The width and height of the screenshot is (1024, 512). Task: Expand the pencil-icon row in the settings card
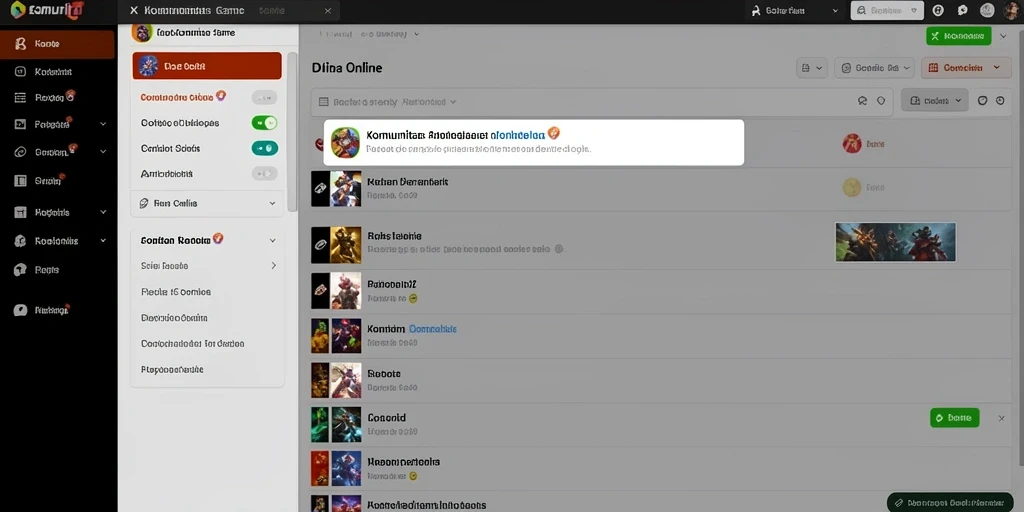[208, 204]
